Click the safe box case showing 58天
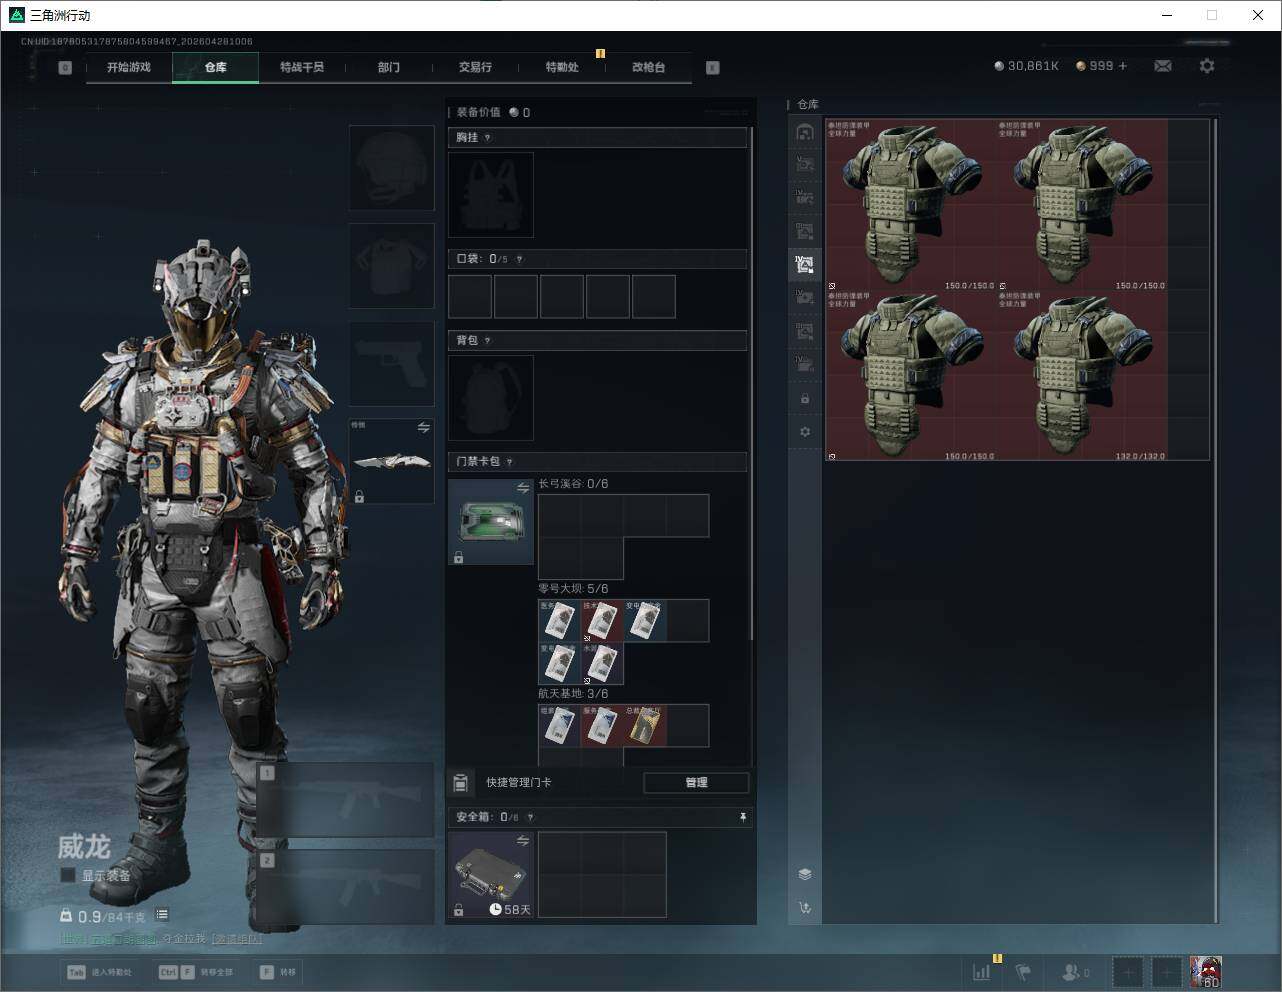 coord(491,875)
